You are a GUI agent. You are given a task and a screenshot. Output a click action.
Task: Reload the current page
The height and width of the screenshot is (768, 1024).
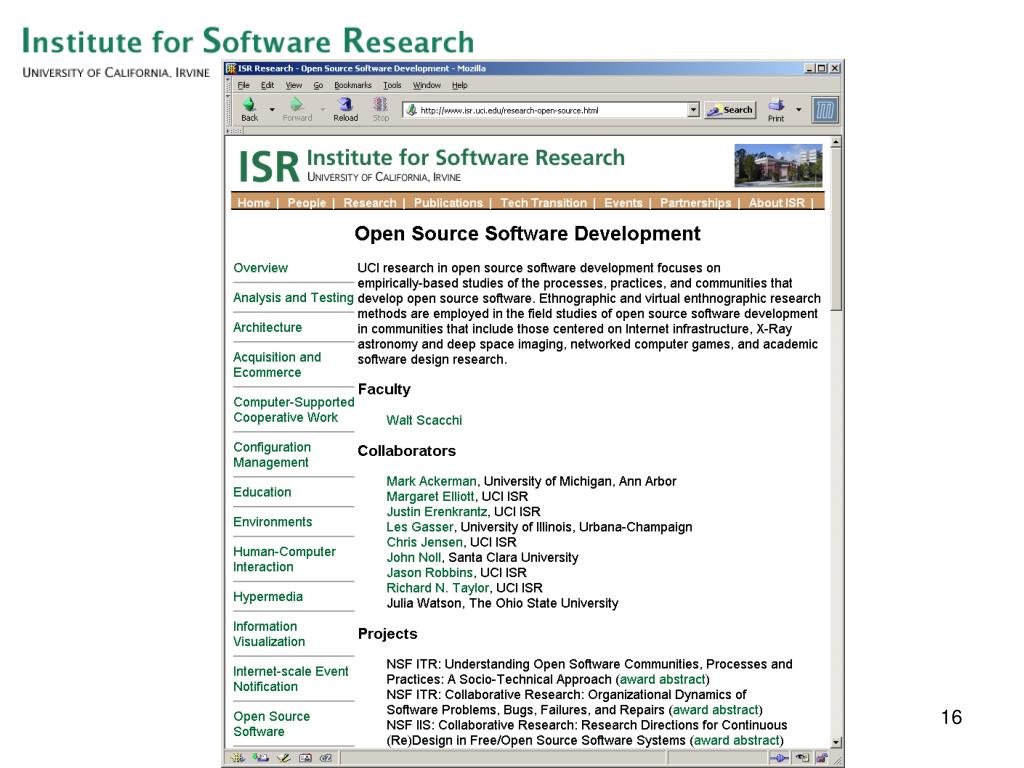click(345, 109)
